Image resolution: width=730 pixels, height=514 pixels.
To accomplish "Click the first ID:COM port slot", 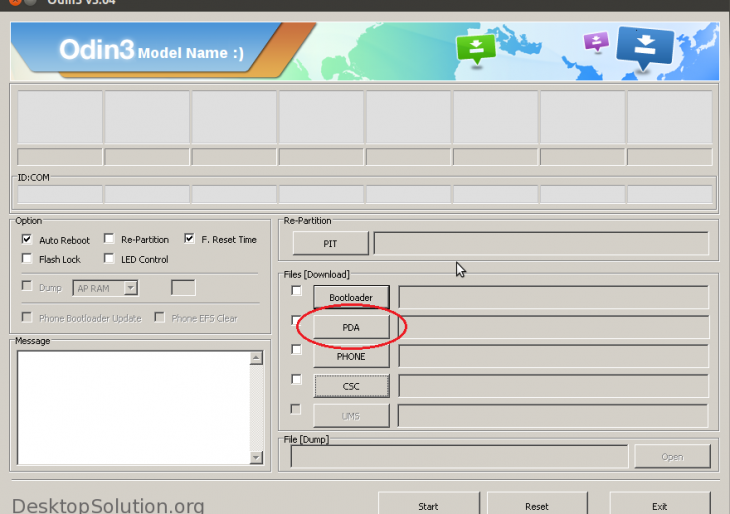I will point(60,194).
